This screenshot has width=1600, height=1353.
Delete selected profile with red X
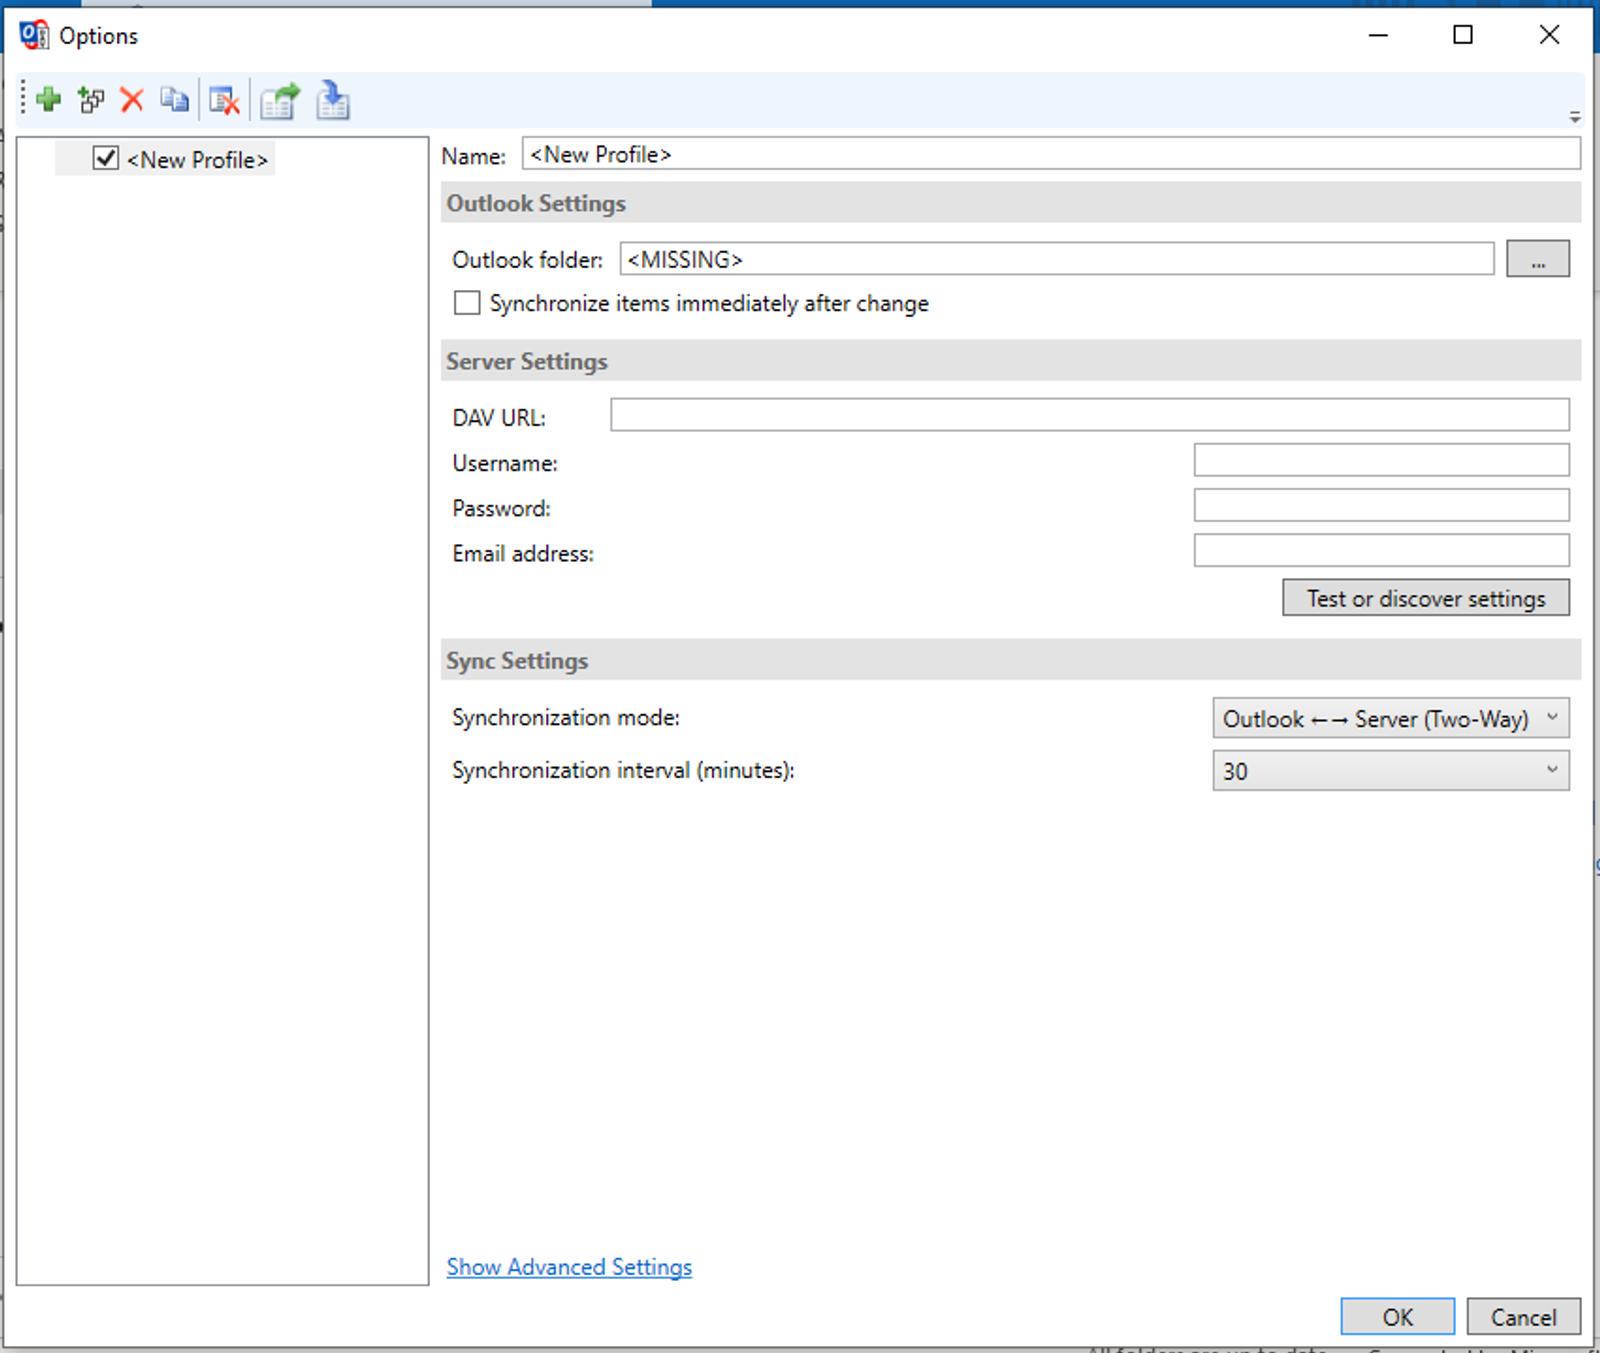pyautogui.click(x=132, y=100)
